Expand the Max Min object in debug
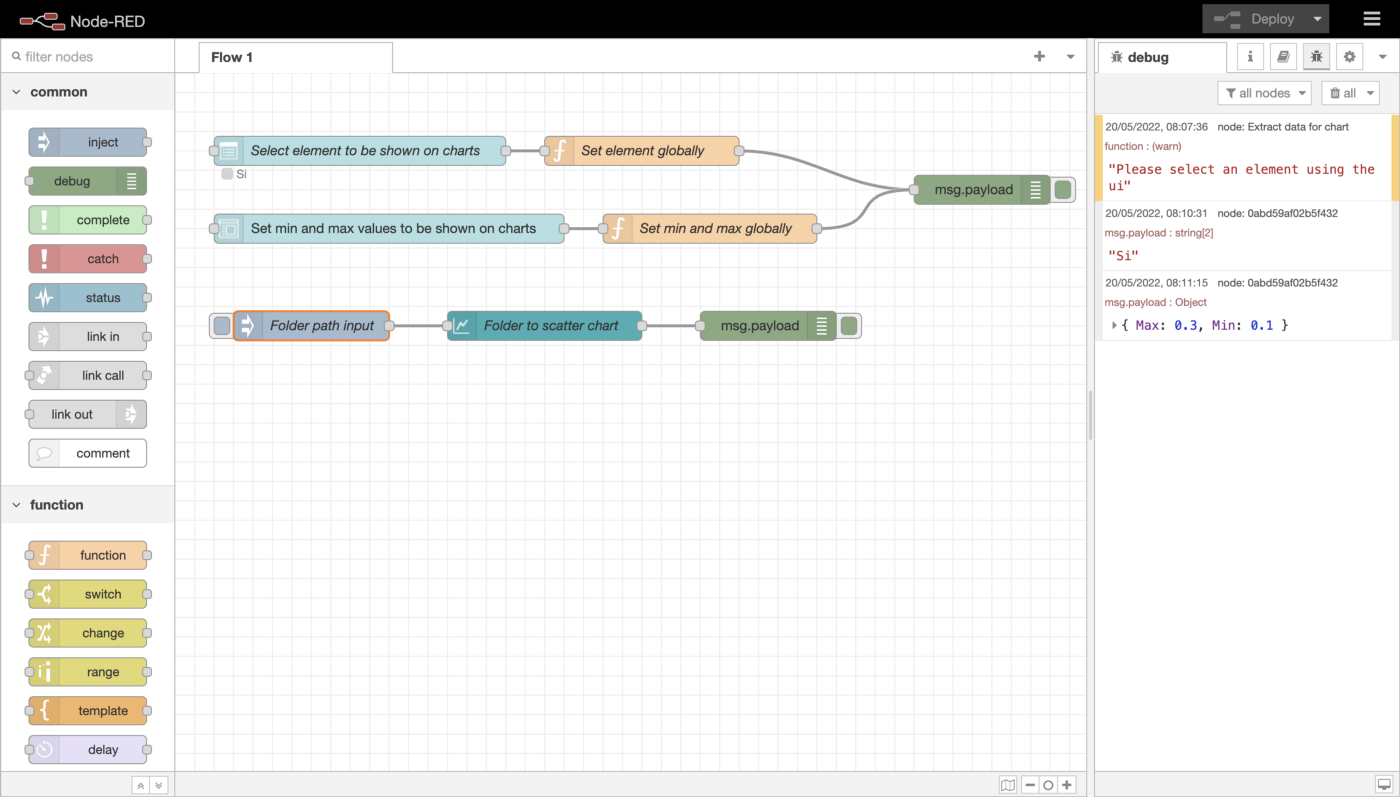The width and height of the screenshot is (1400, 797). pos(1115,325)
